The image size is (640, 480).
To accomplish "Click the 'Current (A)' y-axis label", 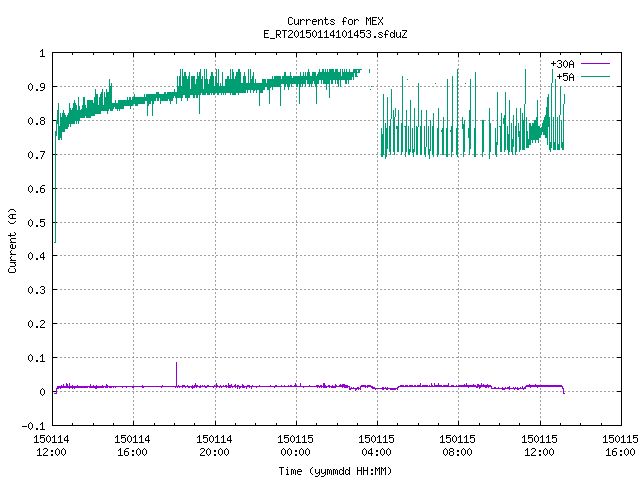I will click(12, 240).
